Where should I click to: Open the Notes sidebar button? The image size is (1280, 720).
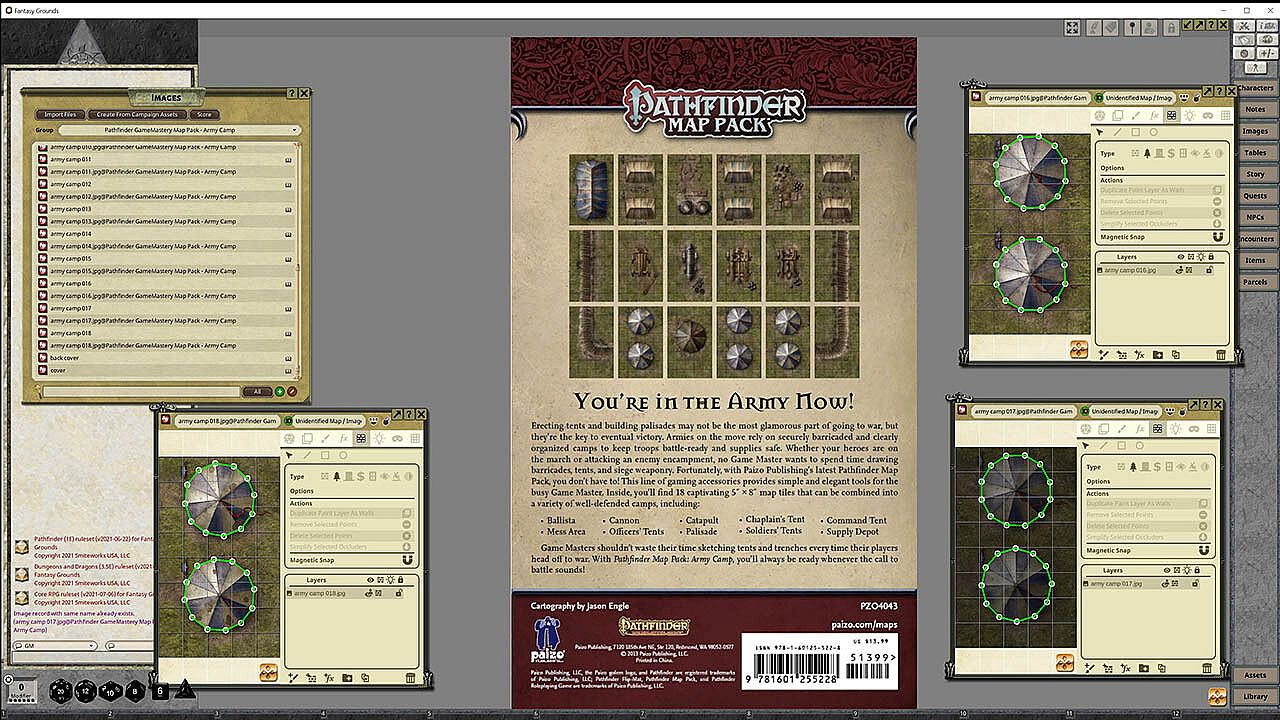(x=1255, y=109)
